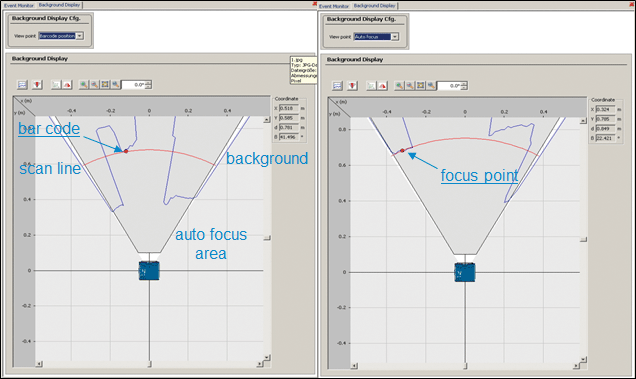Image resolution: width=636 pixels, height=379 pixels.
Task: Click the horizontal scrollbar thumb in Barcode position plot
Action: [x=149, y=364]
